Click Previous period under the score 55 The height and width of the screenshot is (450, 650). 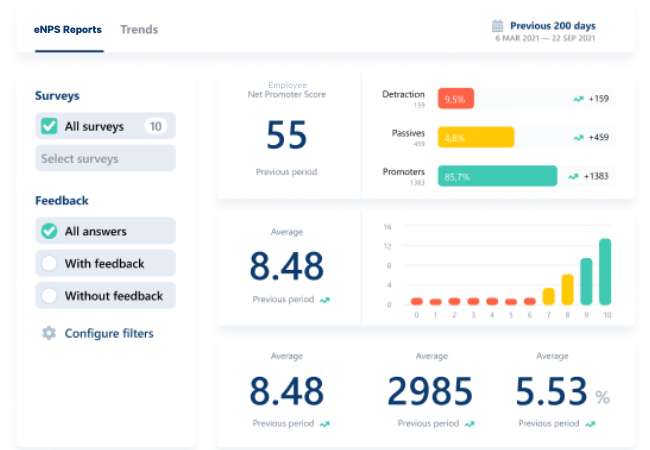(286, 172)
